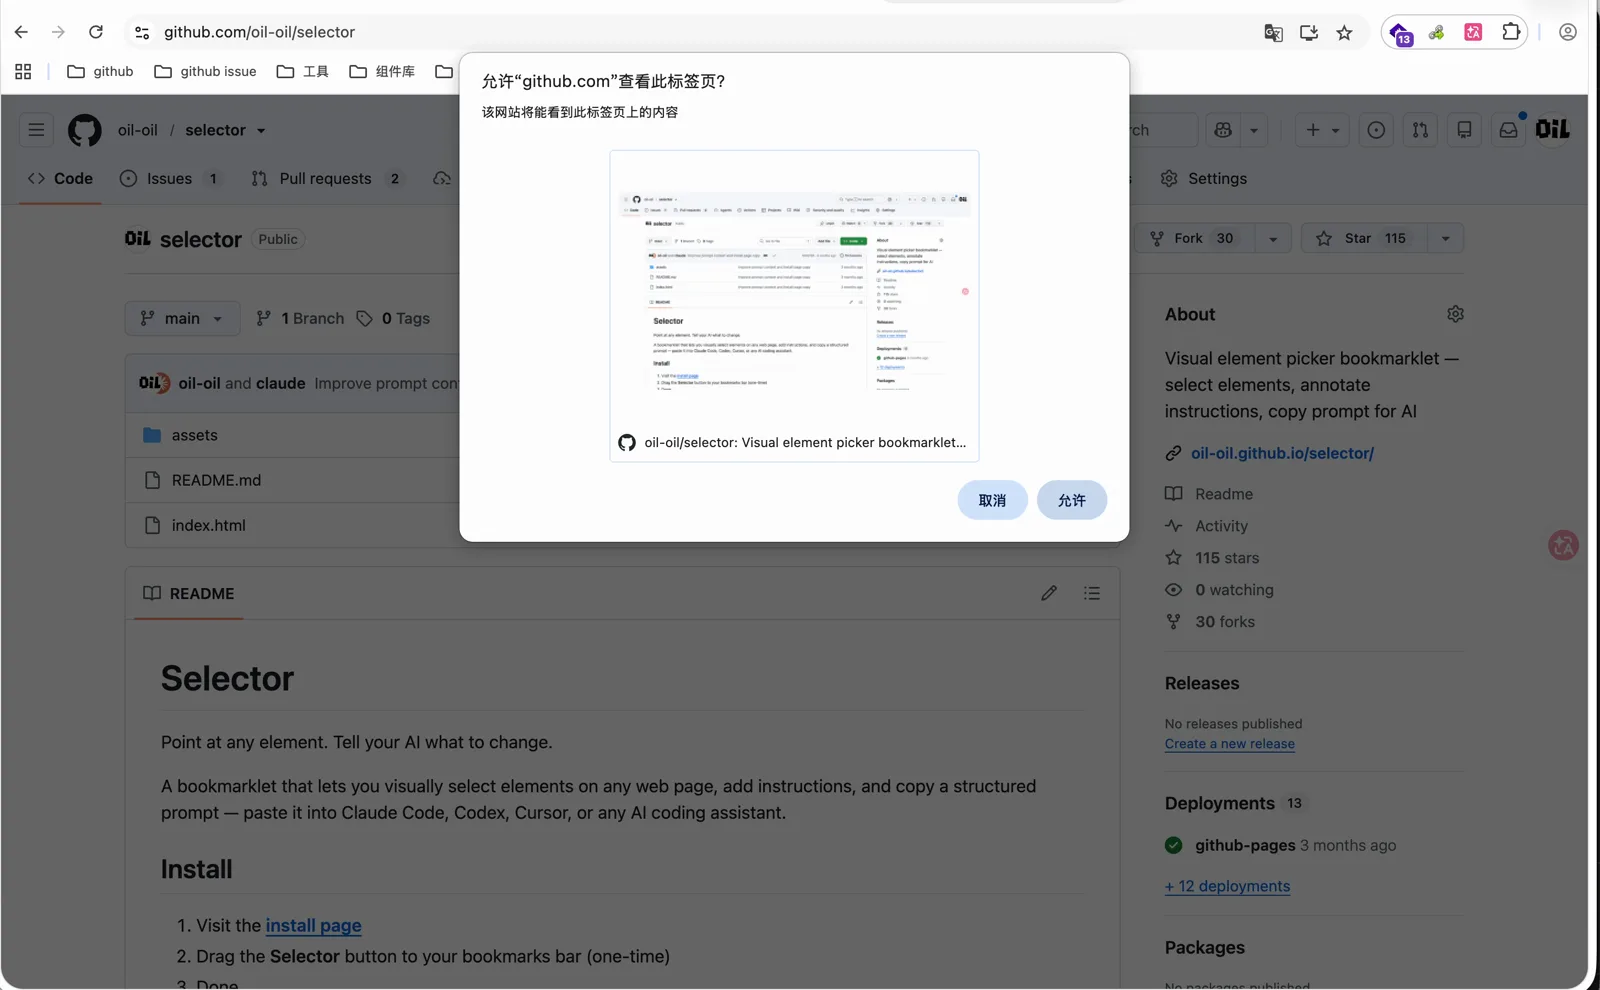Open the Settings tab
The image size is (1600, 990).
click(x=1204, y=178)
